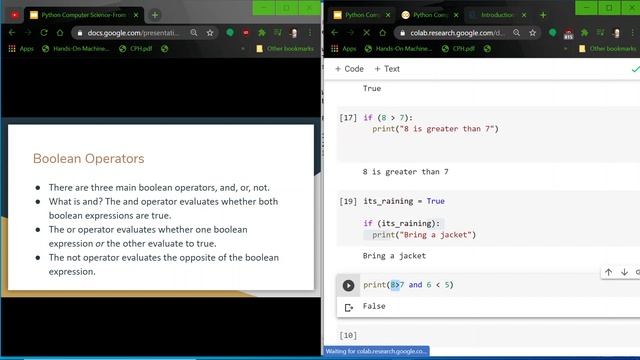Open CPH.pdf bookmark in Slides browser window
The height and width of the screenshot is (360, 640).
pos(136,49)
